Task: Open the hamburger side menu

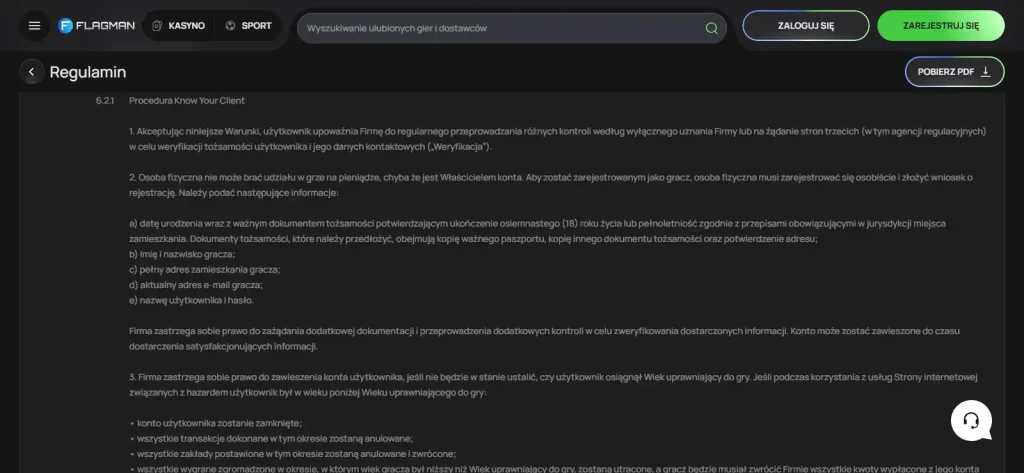Action: [x=35, y=26]
